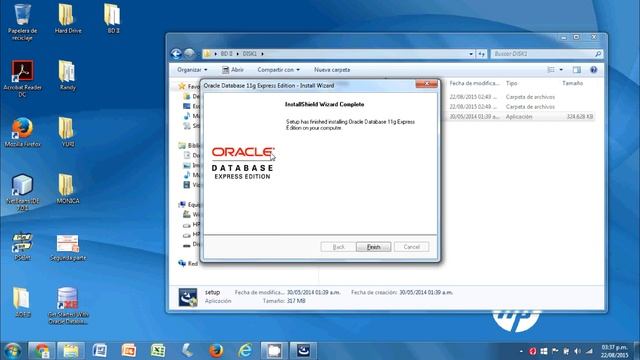Viewport: 640px width, 360px height.
Task: Open Explorer help question-mark icon
Action: 593,70
